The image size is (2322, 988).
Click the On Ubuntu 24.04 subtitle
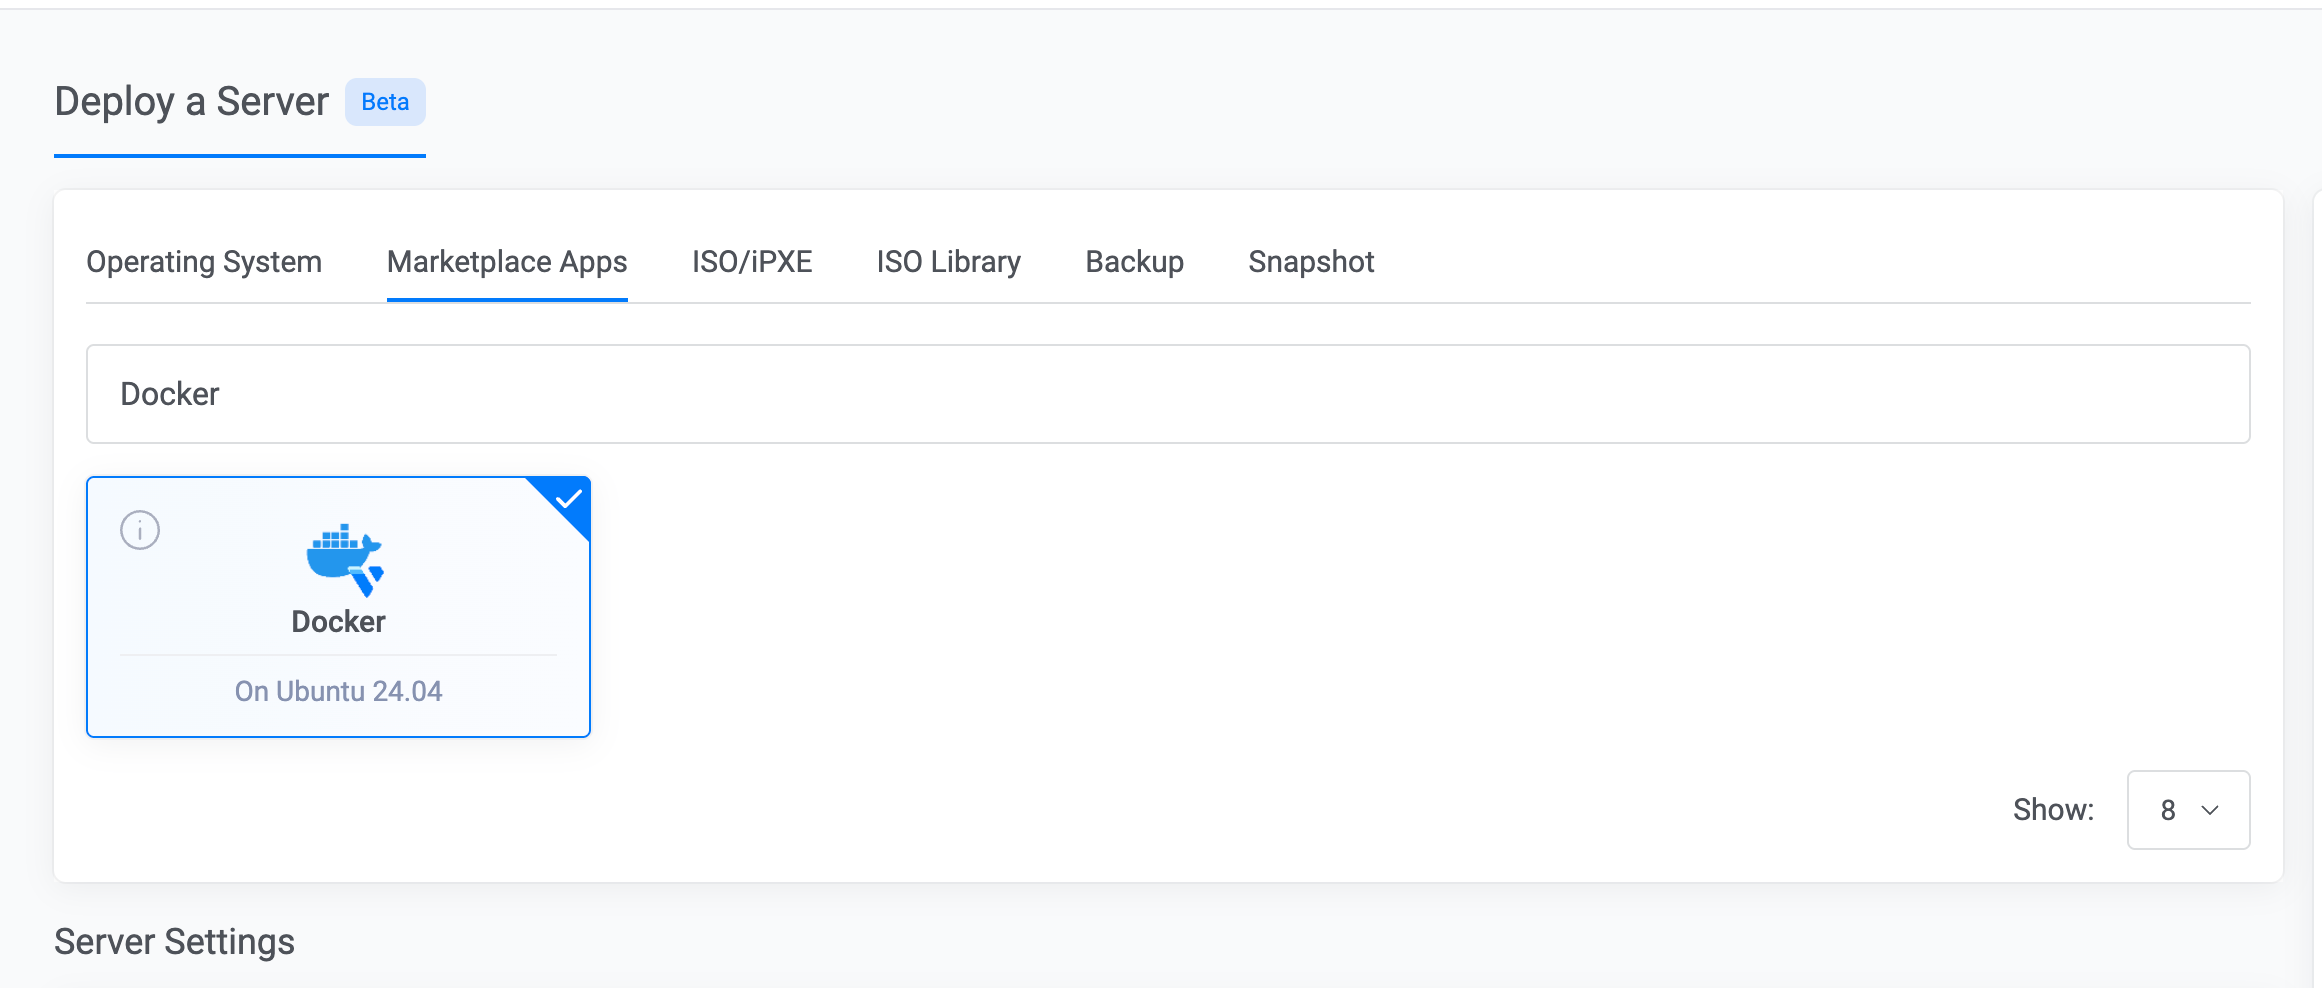[338, 691]
